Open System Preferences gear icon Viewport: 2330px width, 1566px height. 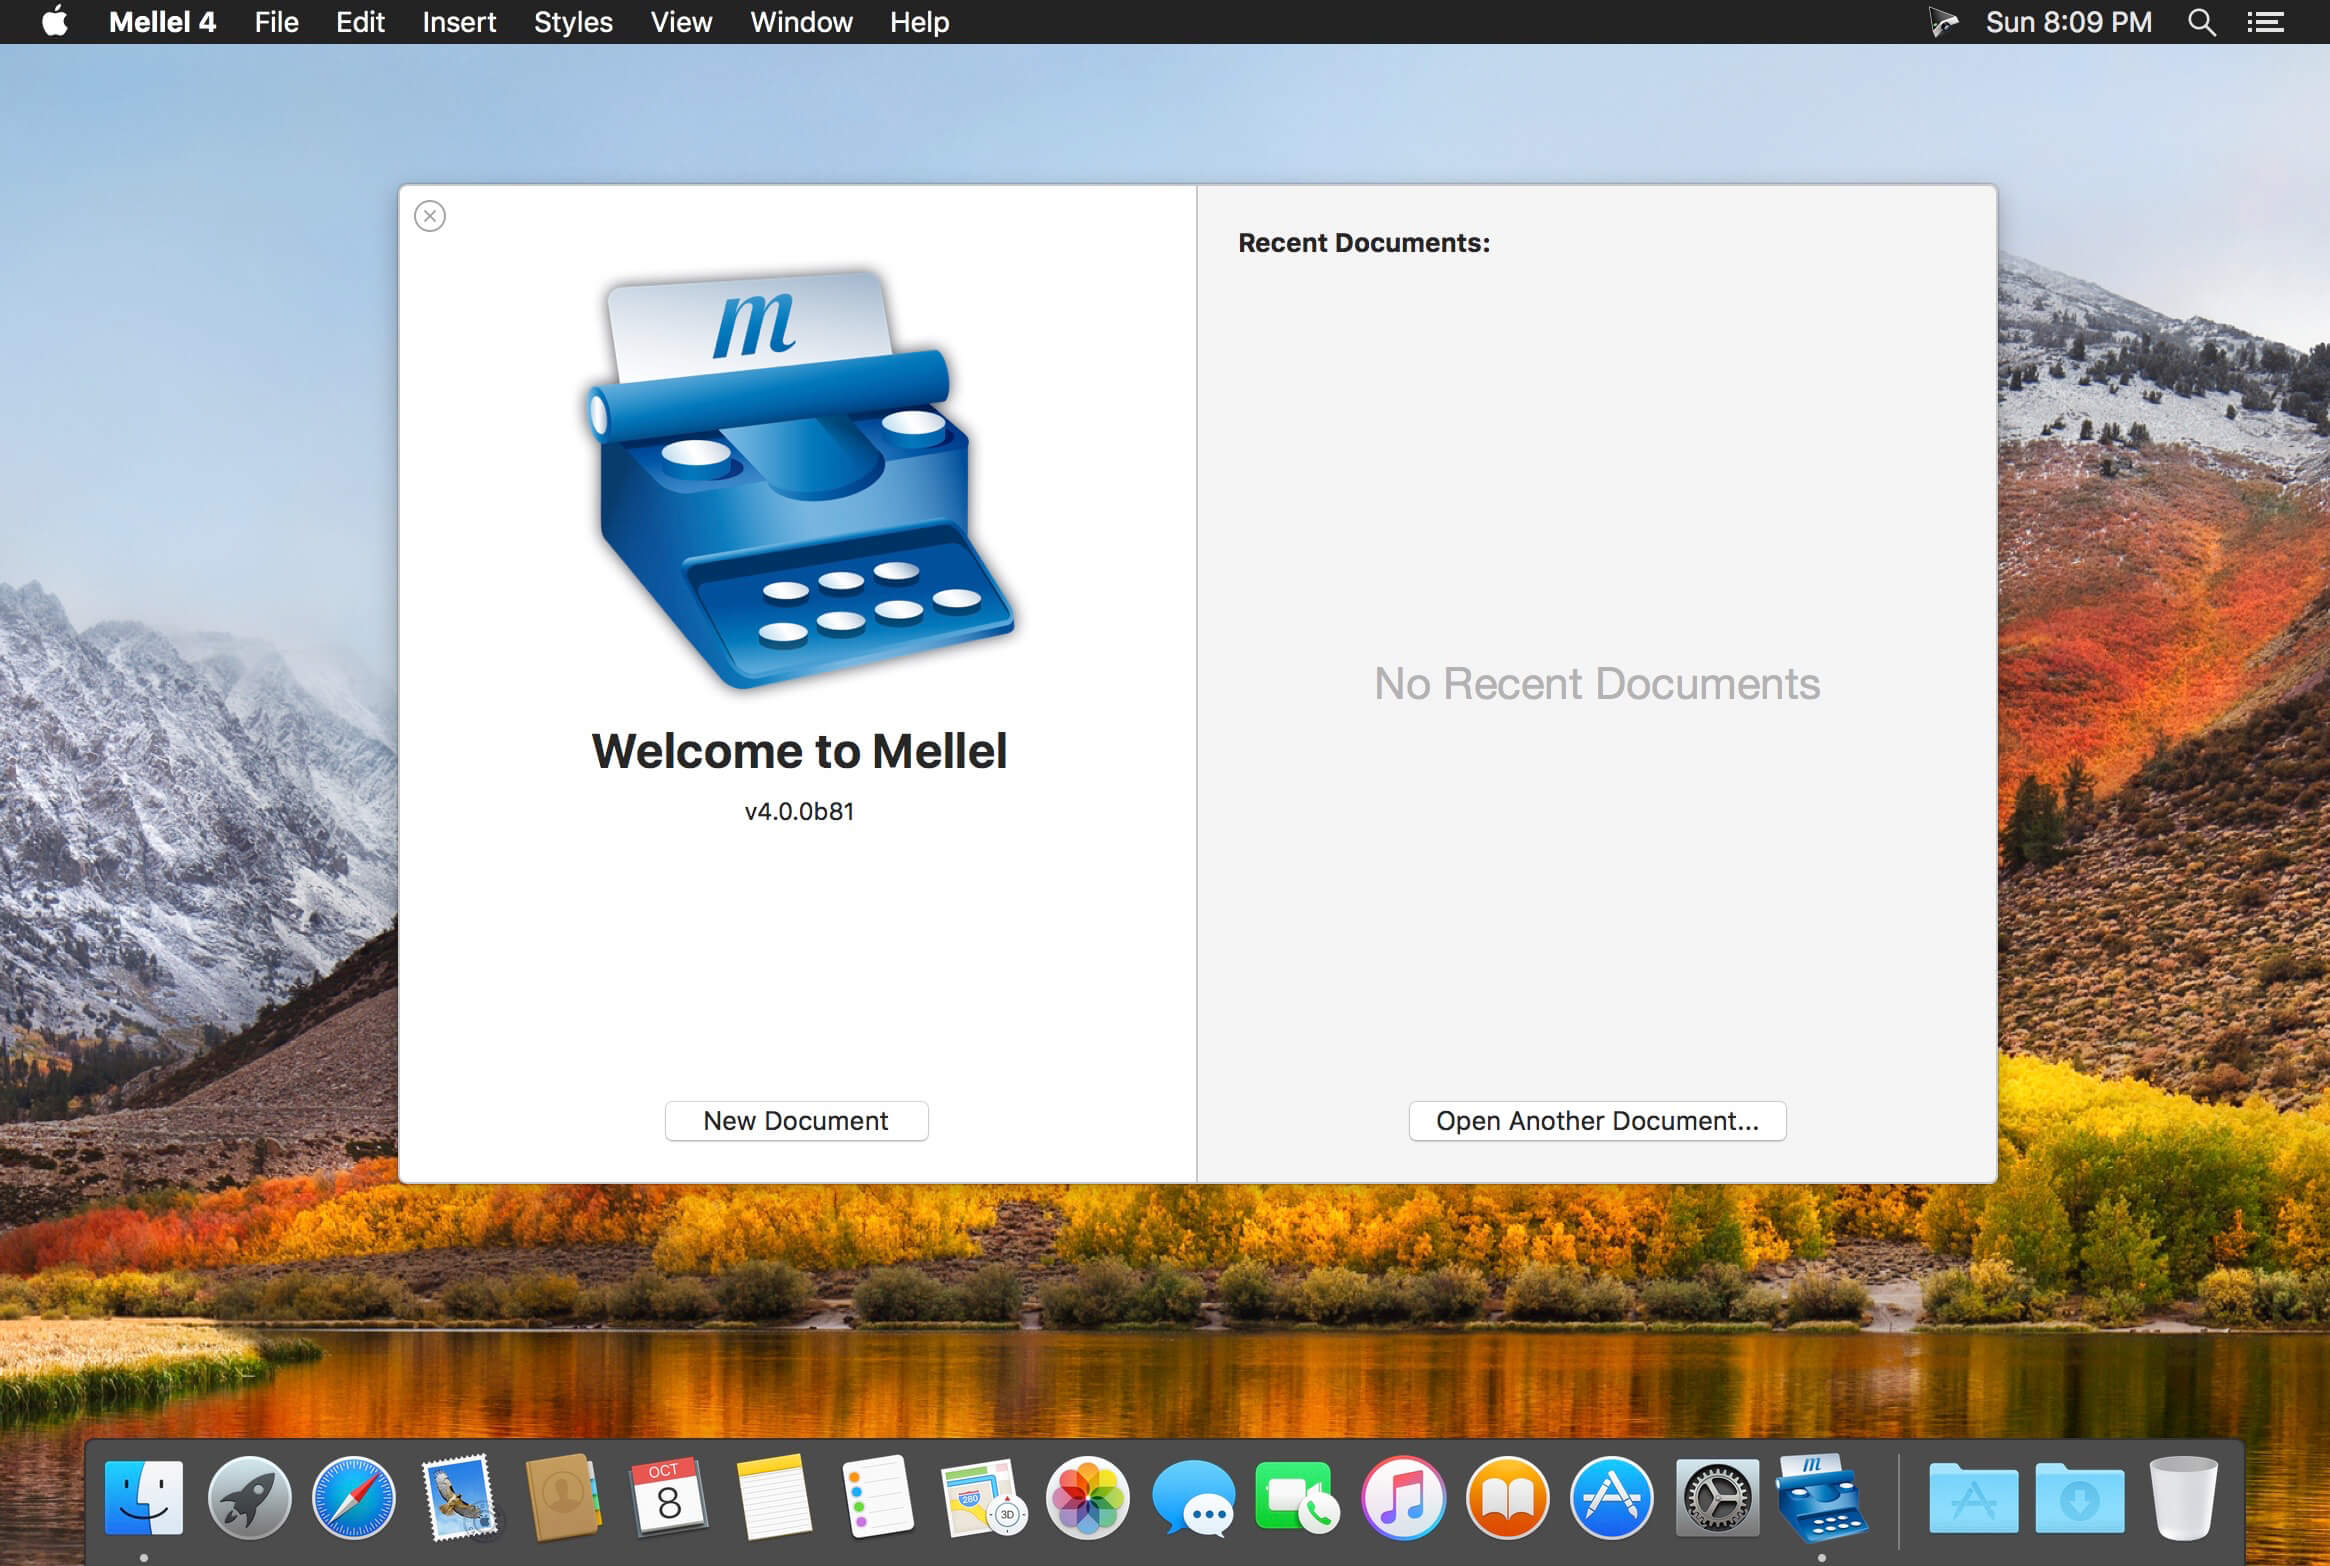click(x=1716, y=1497)
